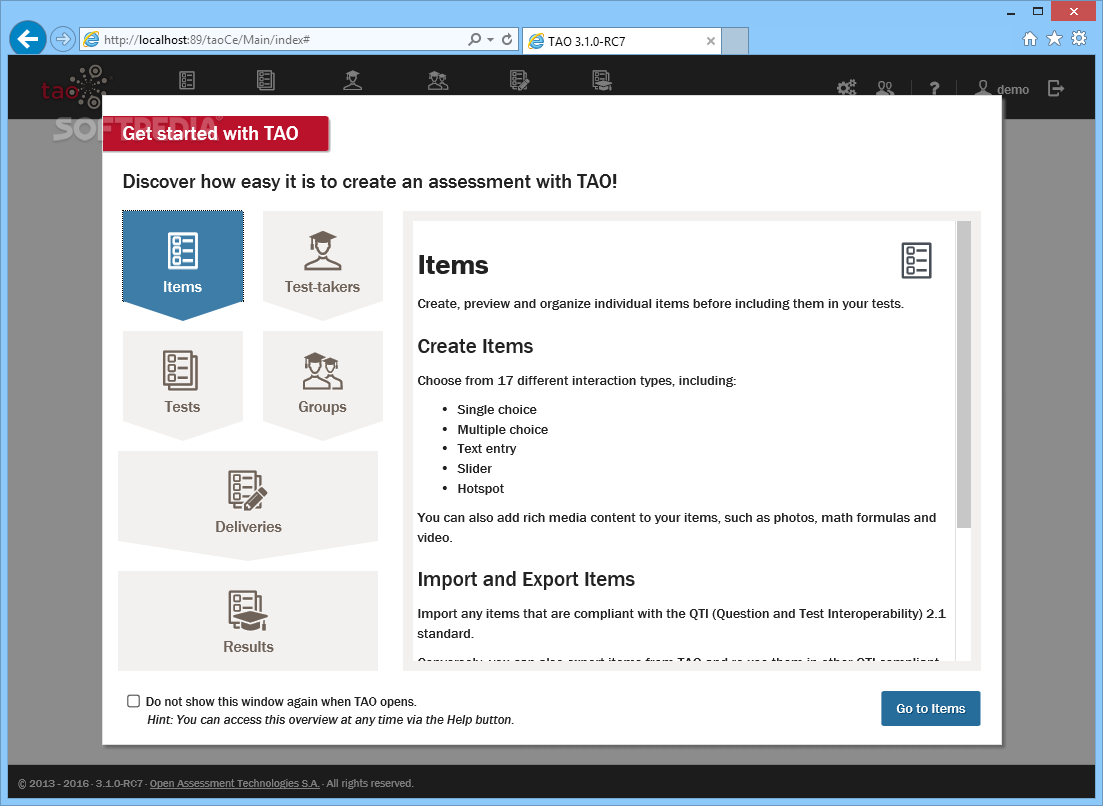Image resolution: width=1103 pixels, height=806 pixels.
Task: Click the 'Hotspot' list entry
Action: click(480, 488)
